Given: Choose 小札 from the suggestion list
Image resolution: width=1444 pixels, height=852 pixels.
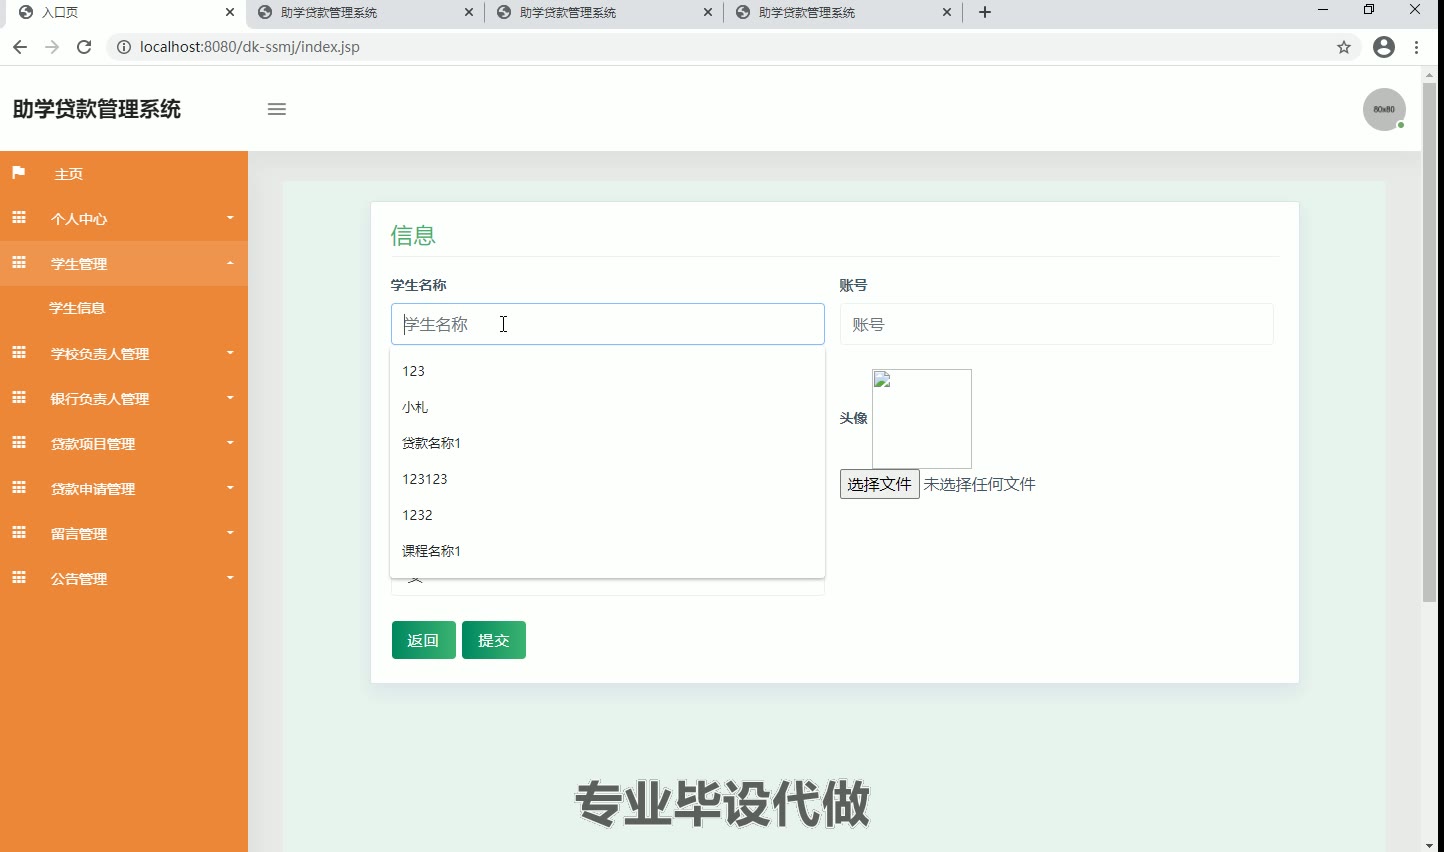Looking at the screenshot, I should click(607, 407).
